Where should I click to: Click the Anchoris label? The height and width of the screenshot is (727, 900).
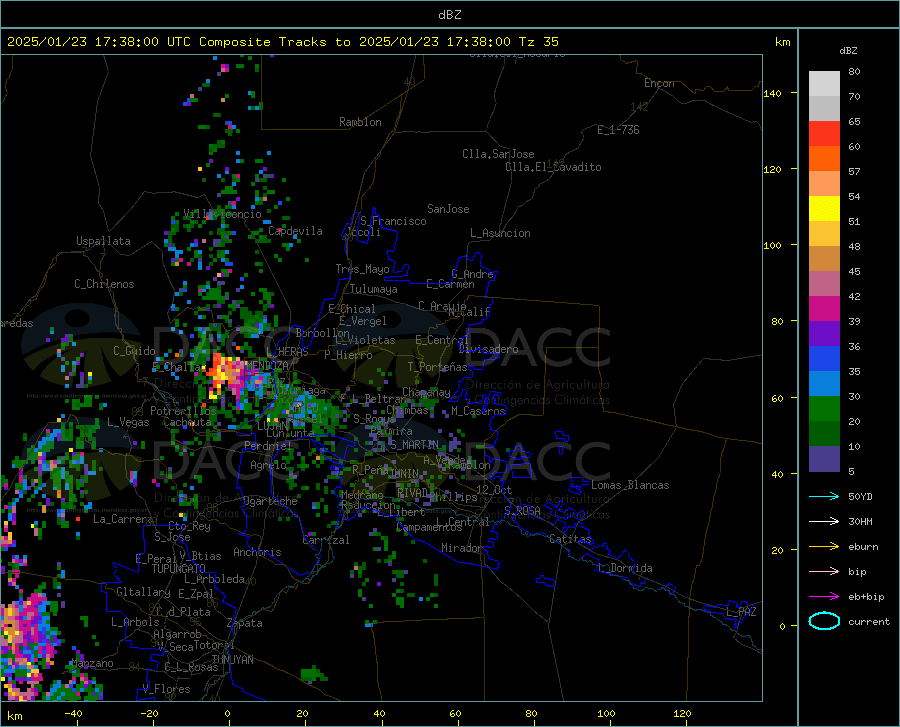(x=257, y=552)
